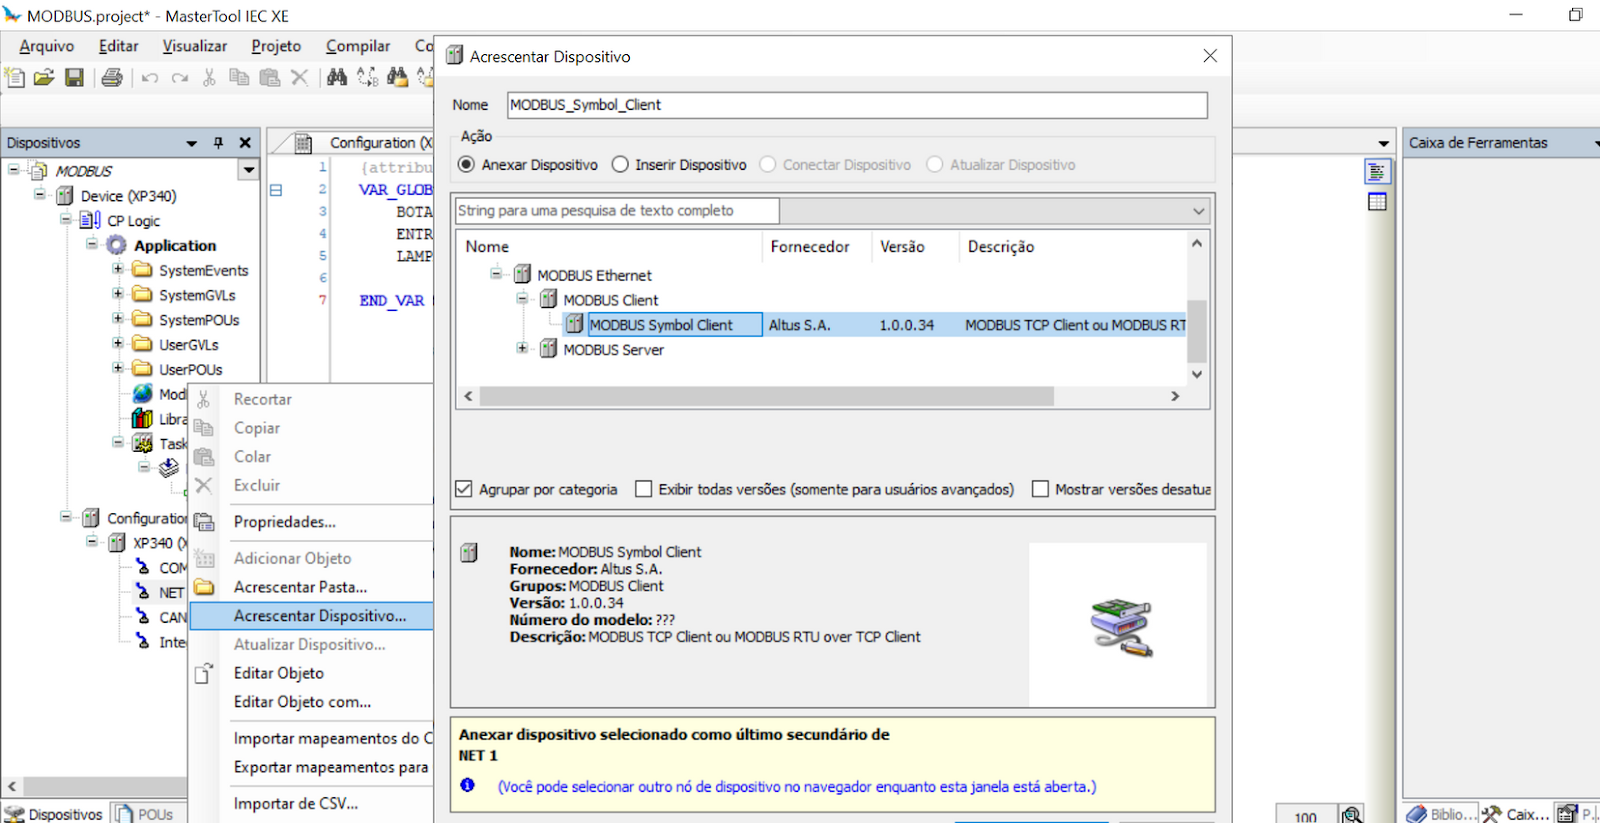Close the Dispositivos panel
1600x823 pixels.
coord(245,143)
